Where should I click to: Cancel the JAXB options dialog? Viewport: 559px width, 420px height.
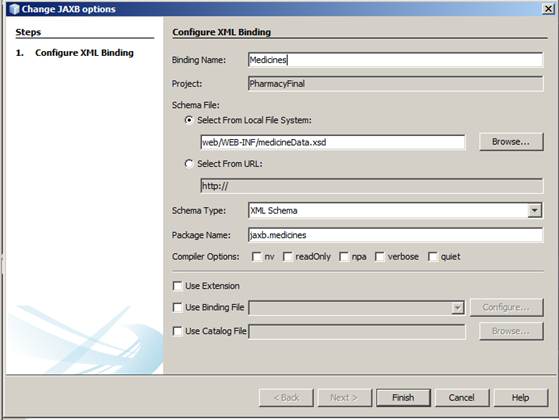click(x=462, y=398)
